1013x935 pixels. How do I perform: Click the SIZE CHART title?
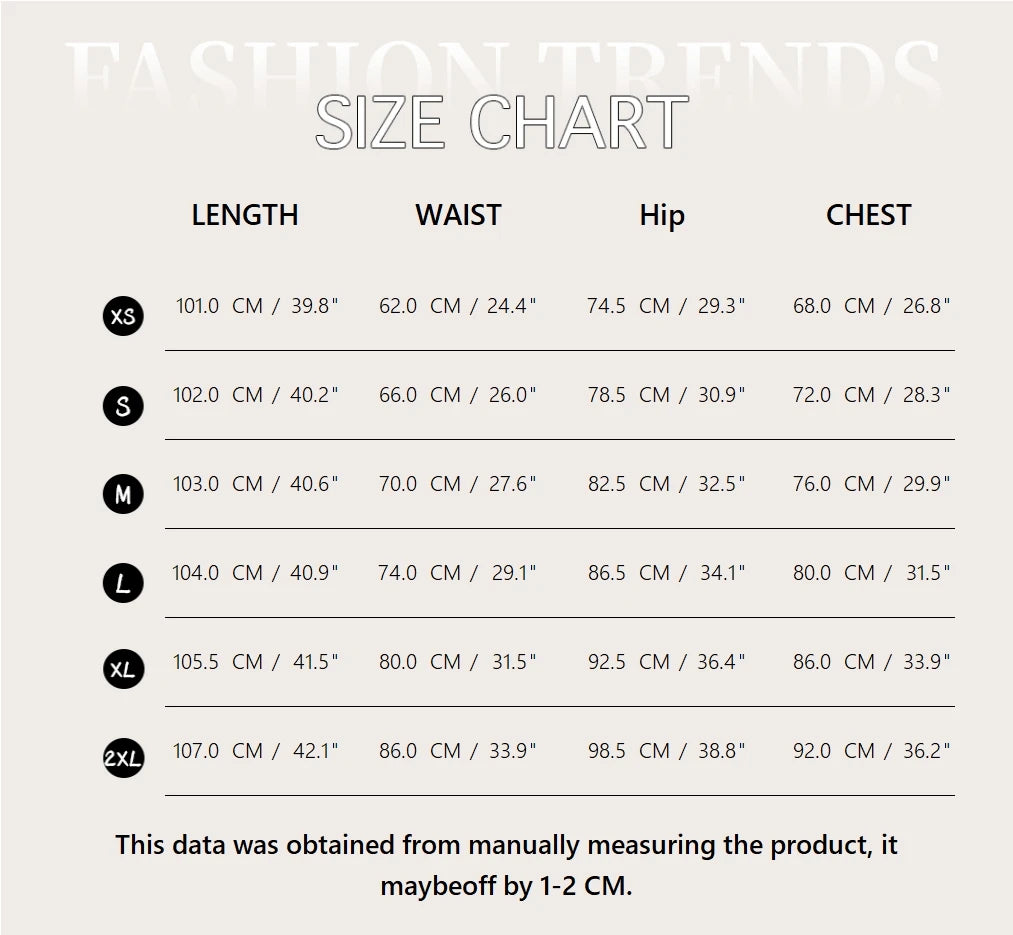[x=502, y=123]
